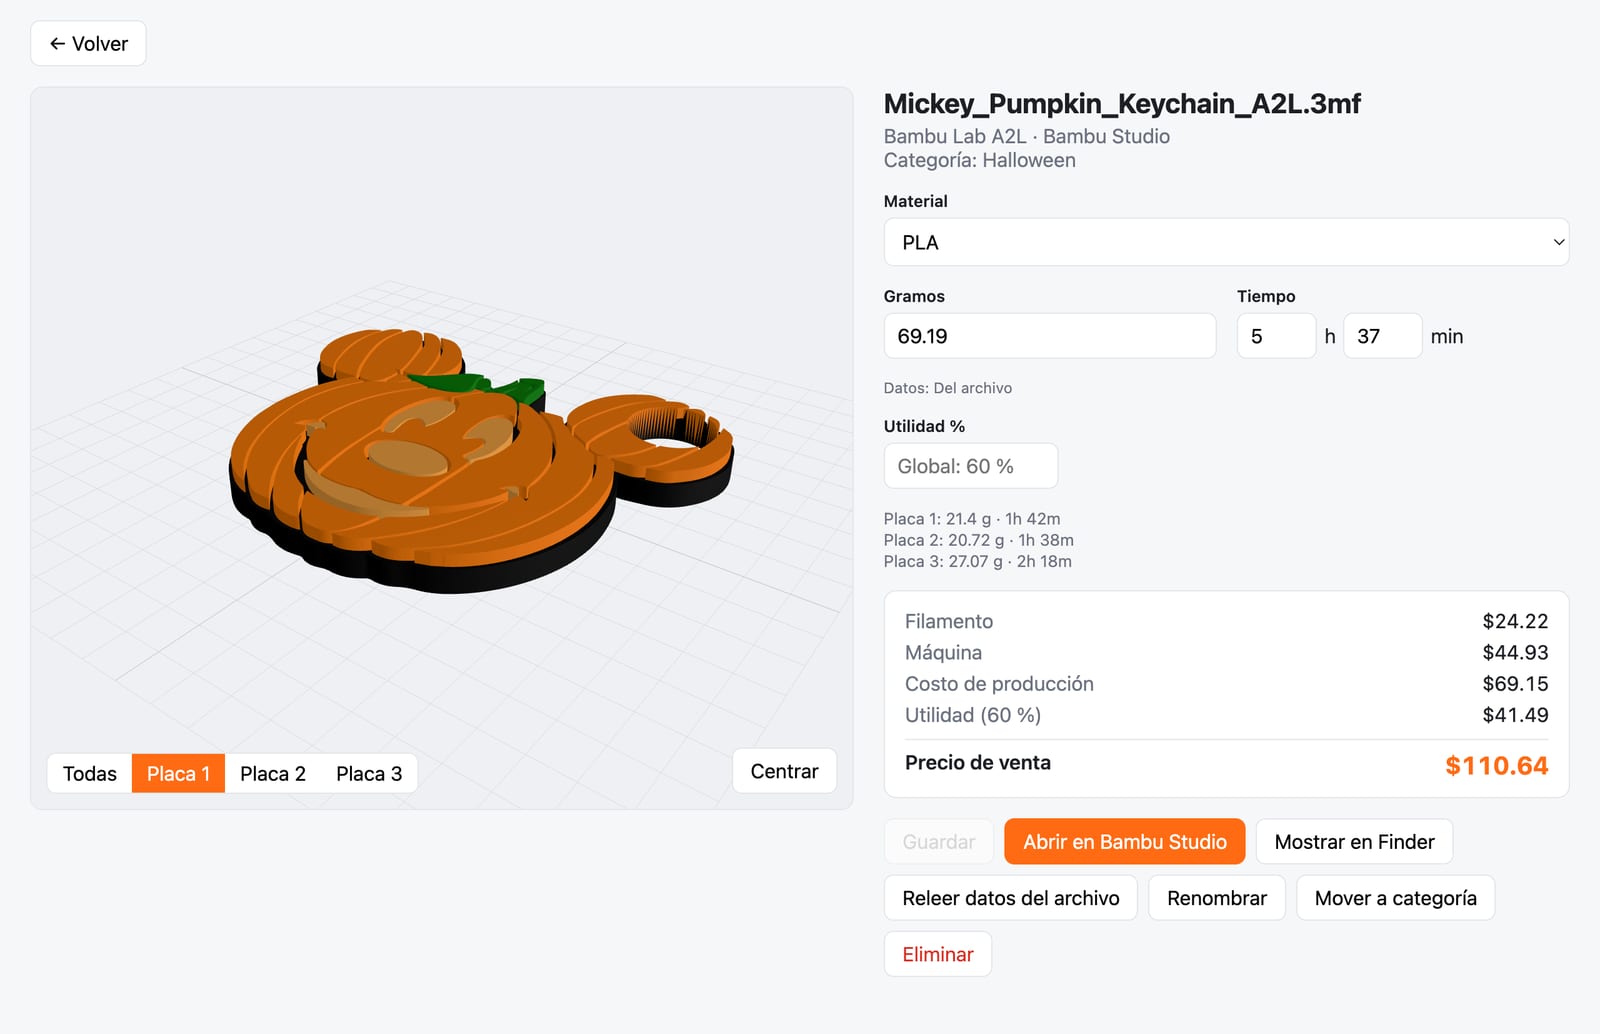Click the 'Bambu Lab A2L · Bambu Studio' subtitle
Viewport: 1600px width, 1034px height.
(x=1026, y=136)
